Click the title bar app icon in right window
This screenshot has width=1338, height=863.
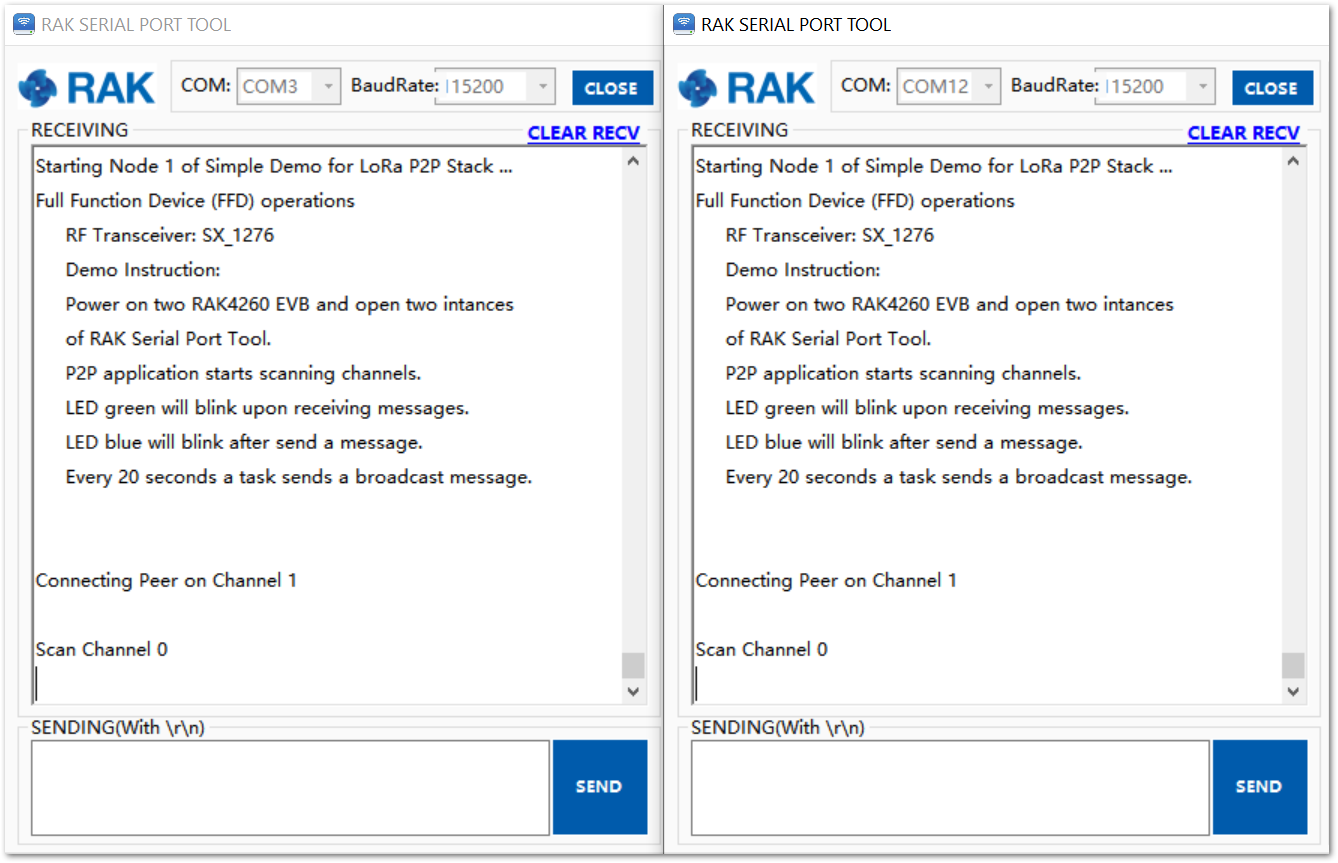pyautogui.click(x=684, y=24)
